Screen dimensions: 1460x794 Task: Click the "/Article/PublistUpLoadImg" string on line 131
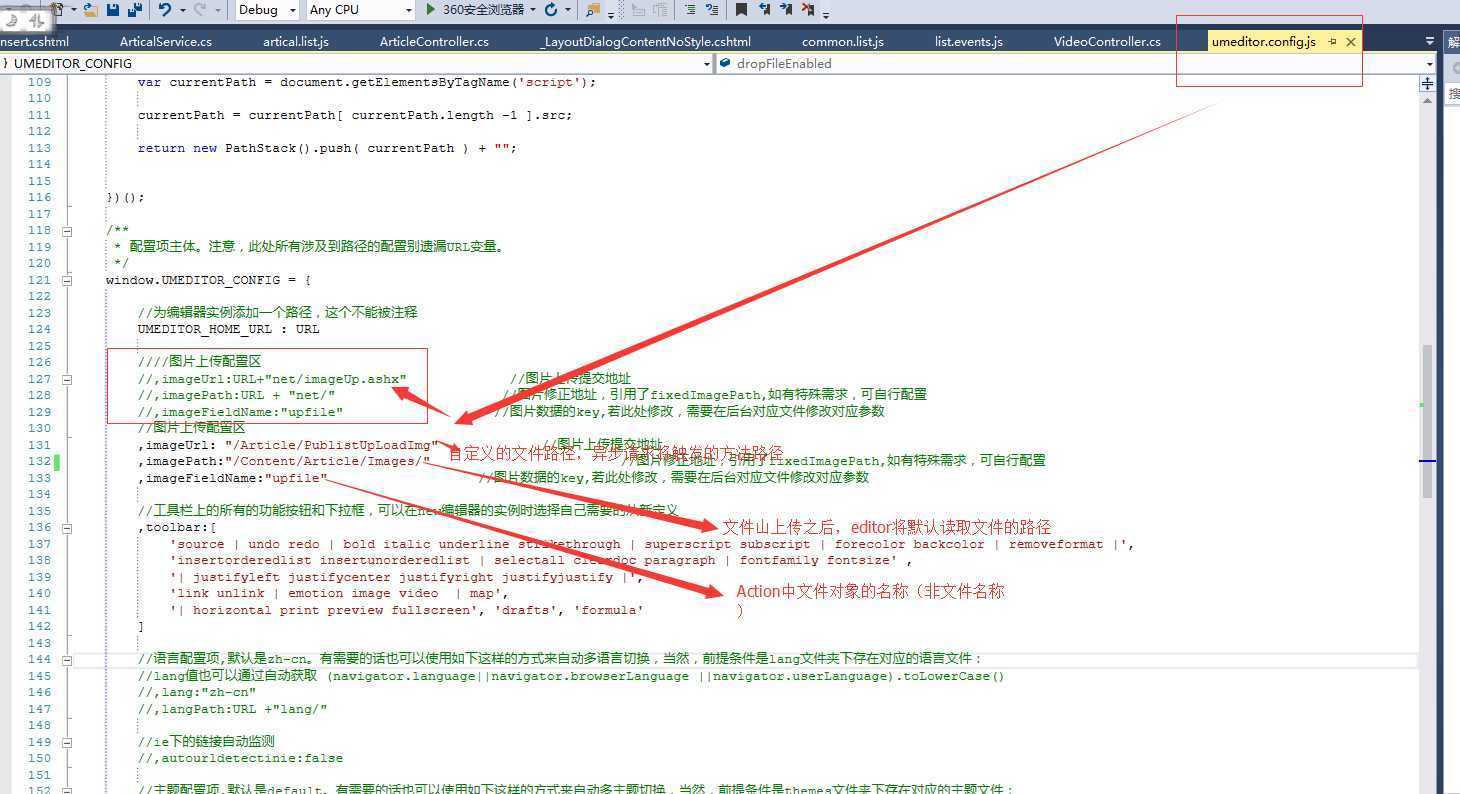coord(331,445)
